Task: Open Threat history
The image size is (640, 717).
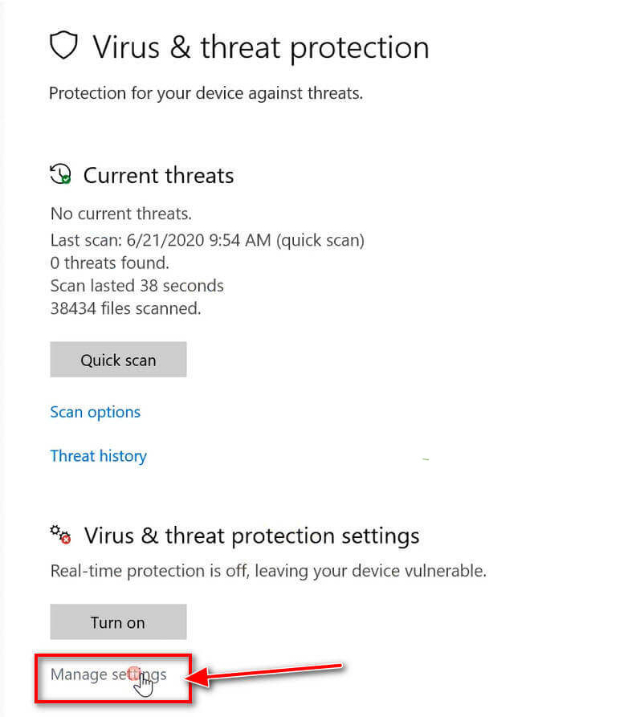Action: click(x=98, y=456)
